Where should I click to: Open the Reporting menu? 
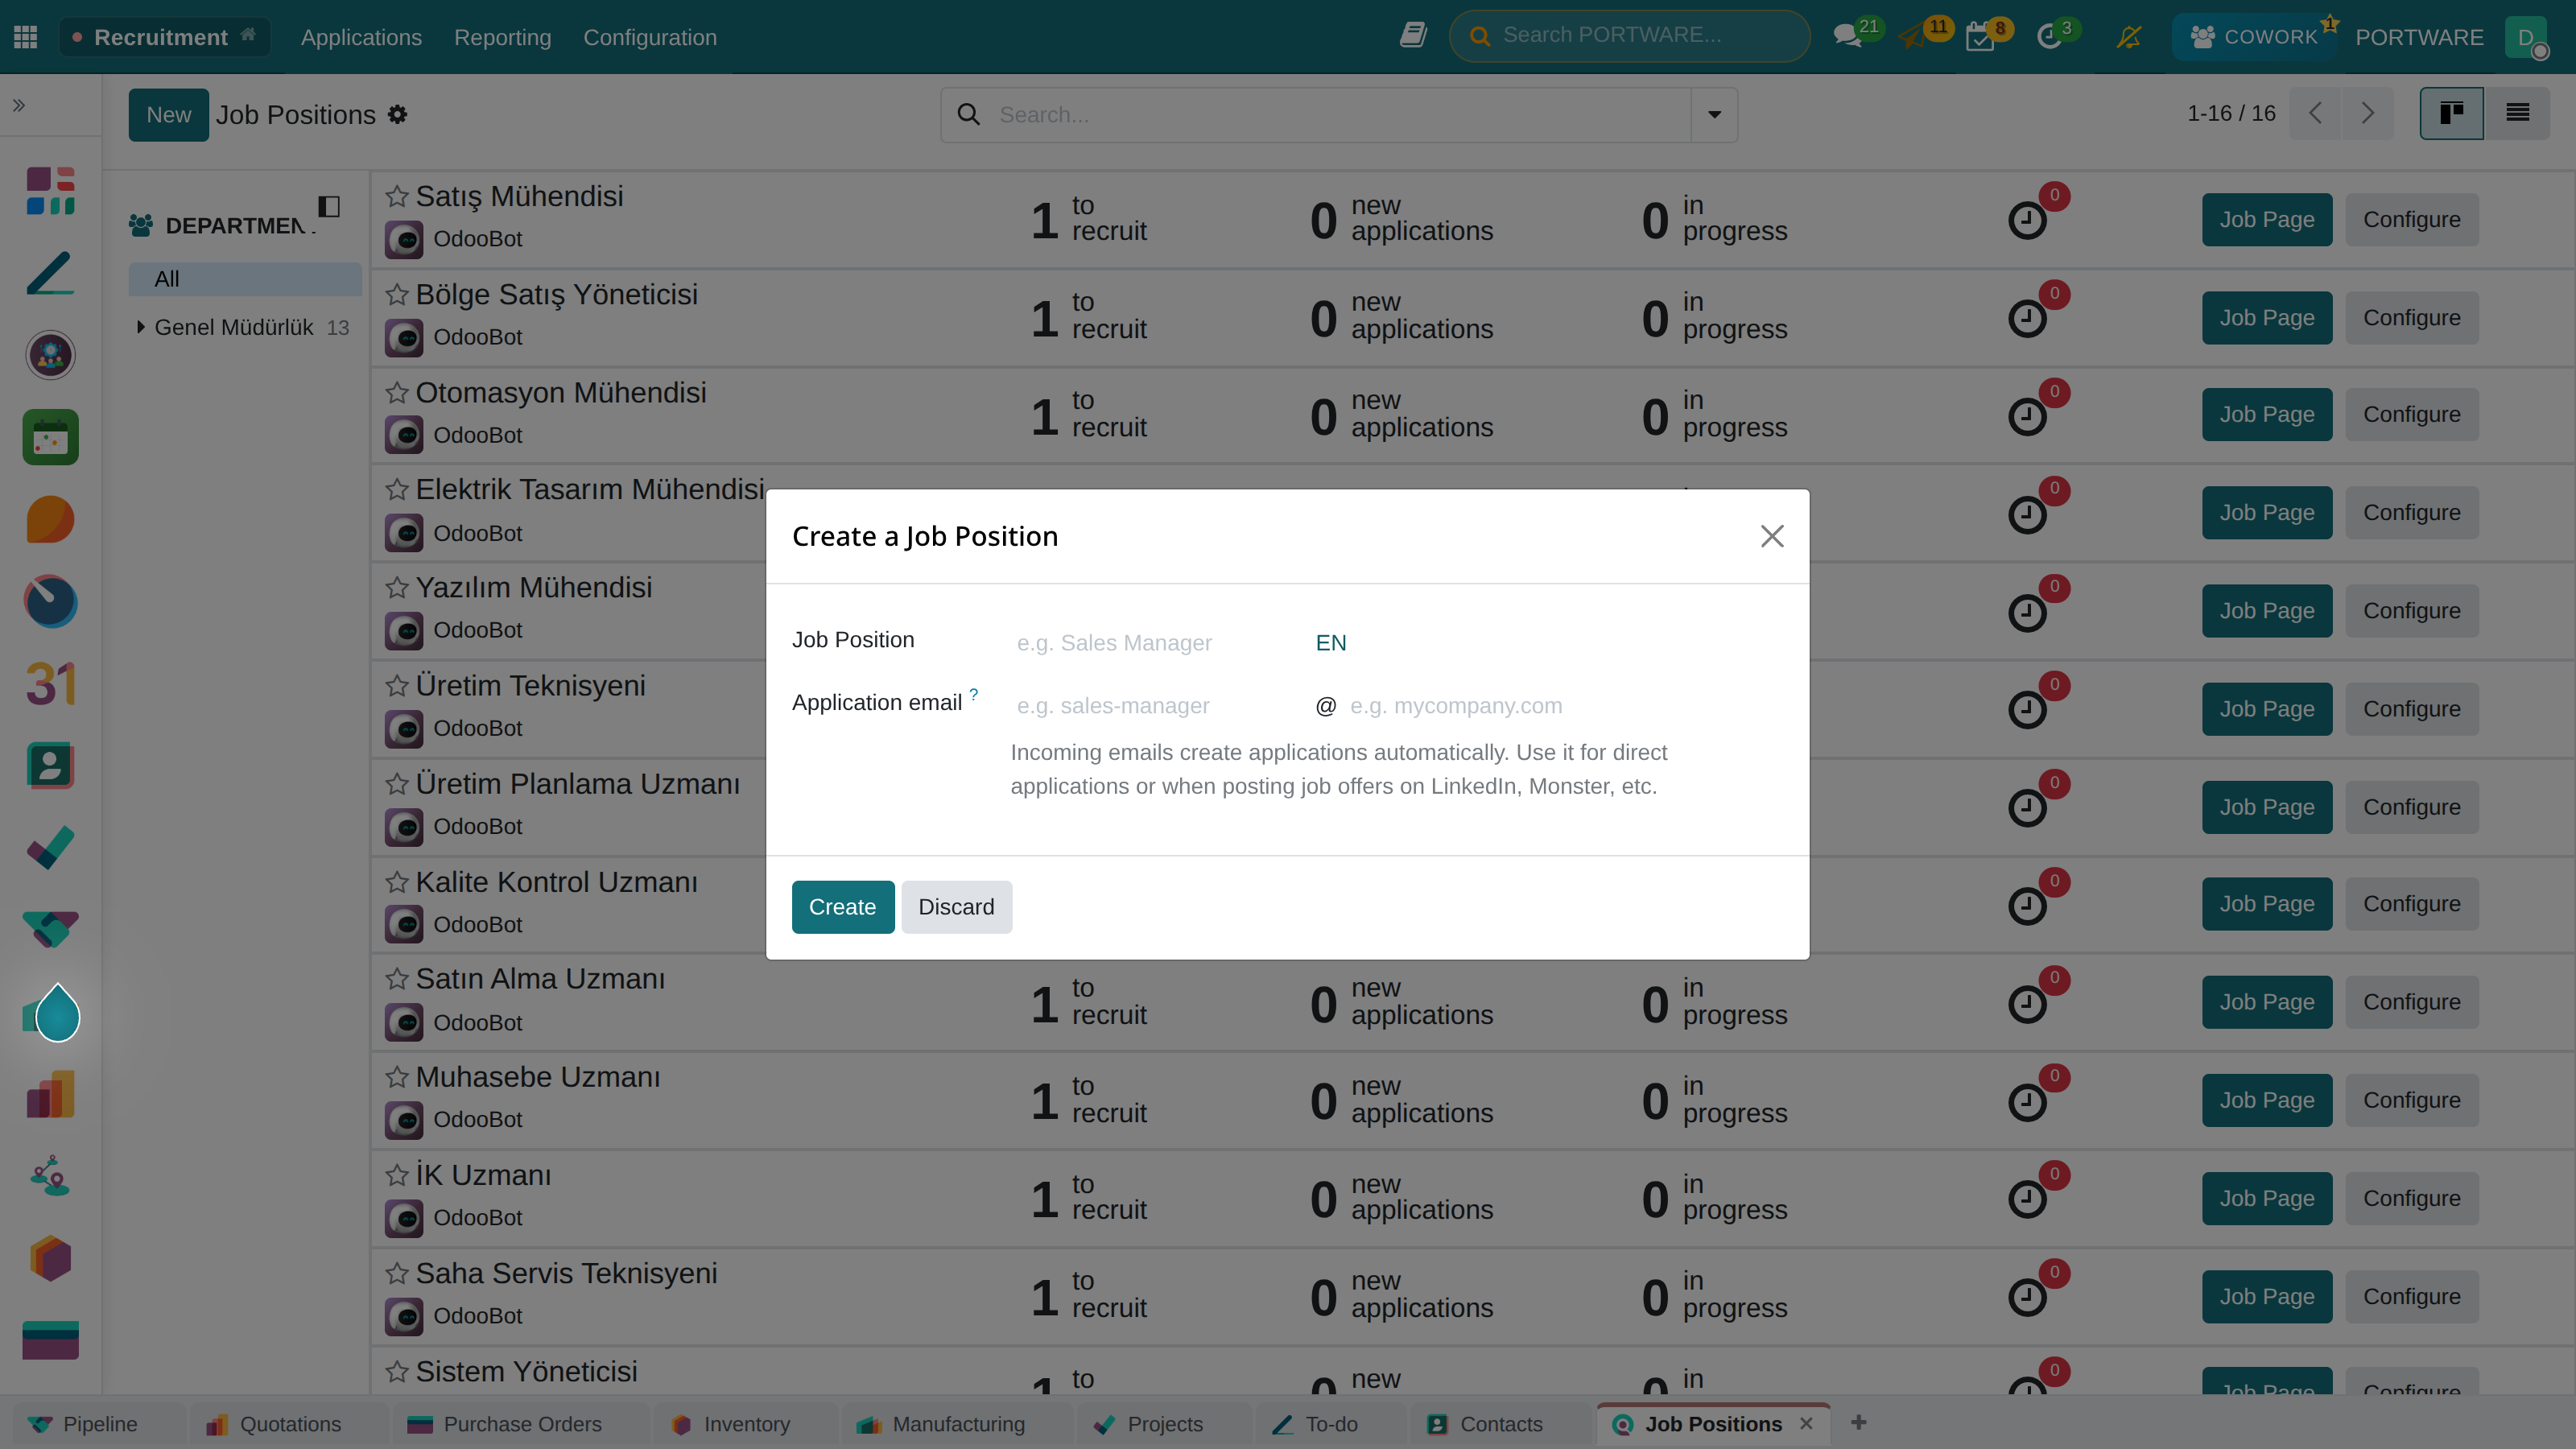click(x=502, y=37)
